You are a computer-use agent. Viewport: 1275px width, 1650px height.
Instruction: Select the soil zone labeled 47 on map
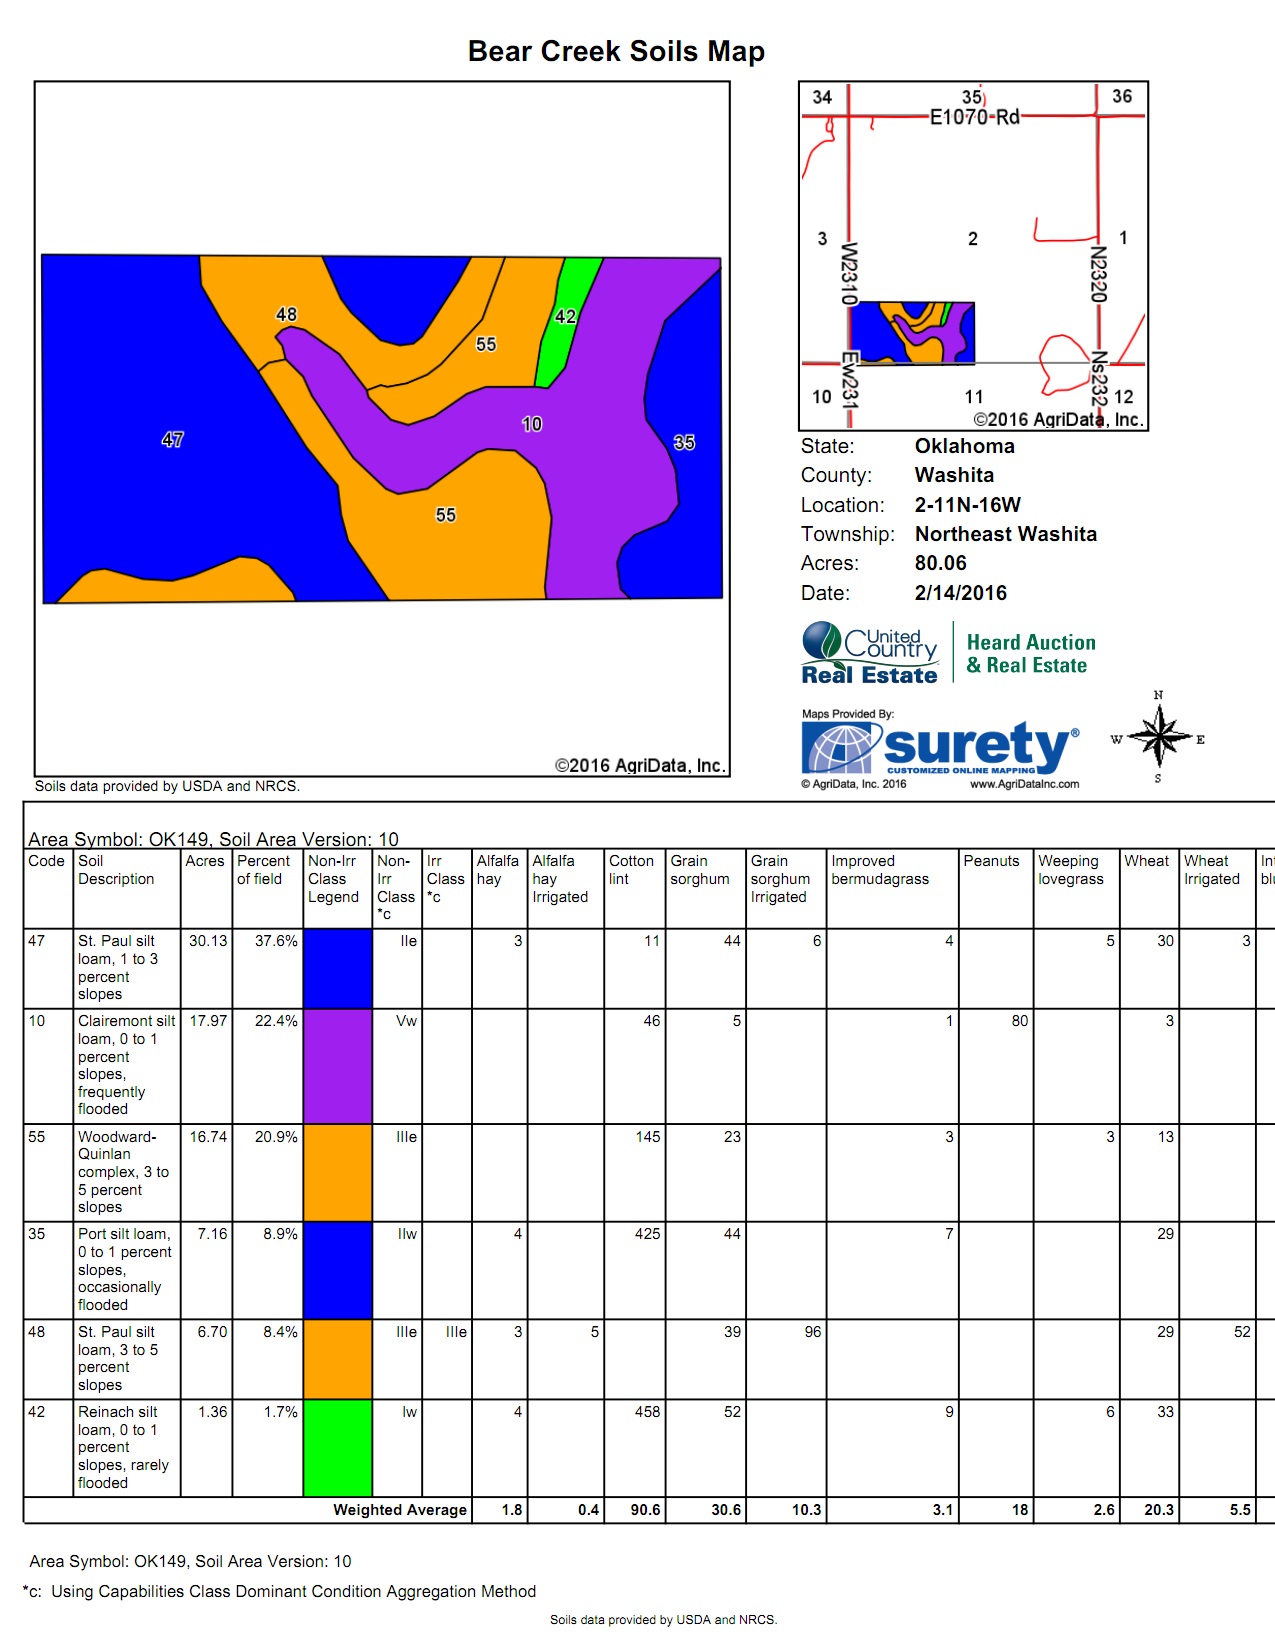pyautogui.click(x=172, y=440)
